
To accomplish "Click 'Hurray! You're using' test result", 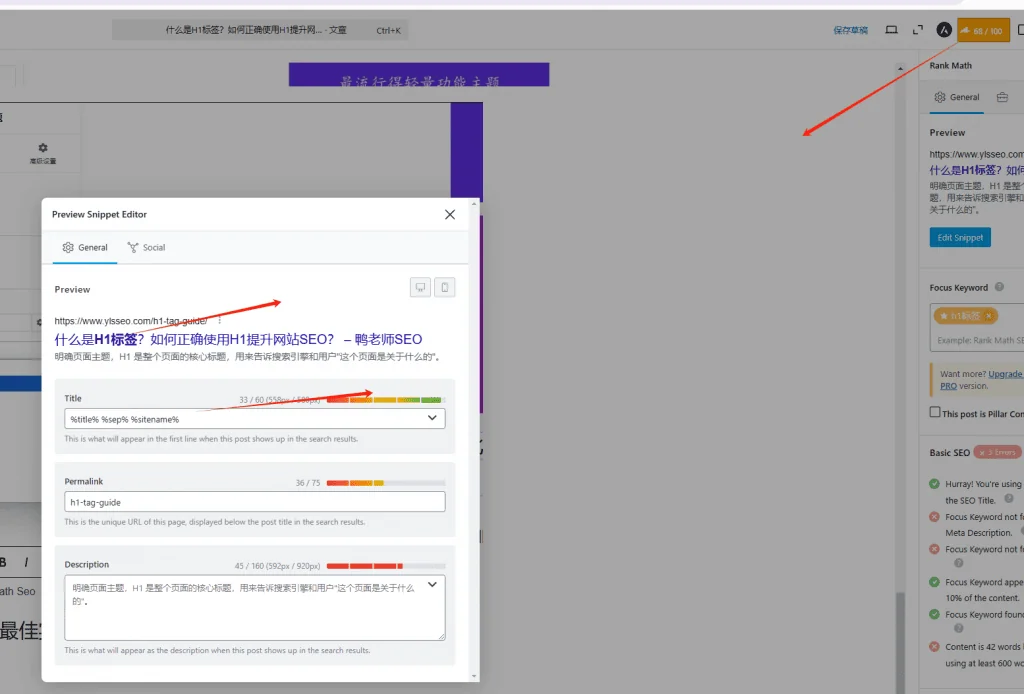I will coord(984,492).
